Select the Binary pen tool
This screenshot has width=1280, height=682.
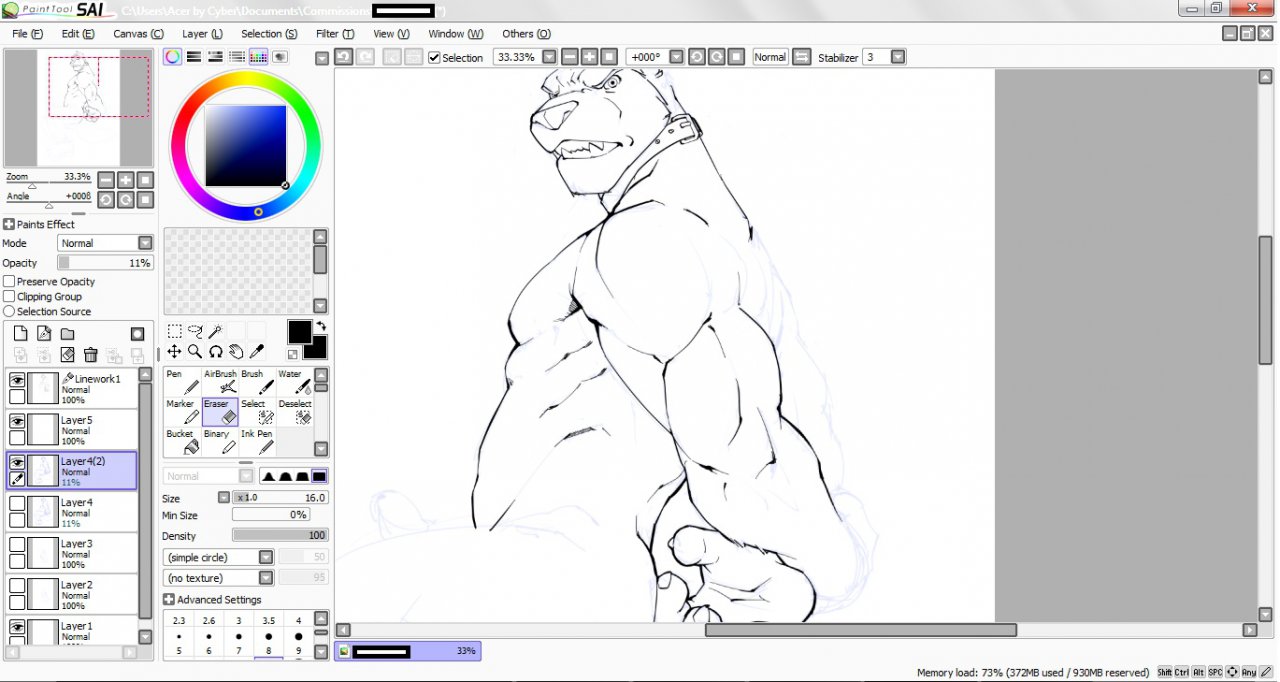point(220,442)
